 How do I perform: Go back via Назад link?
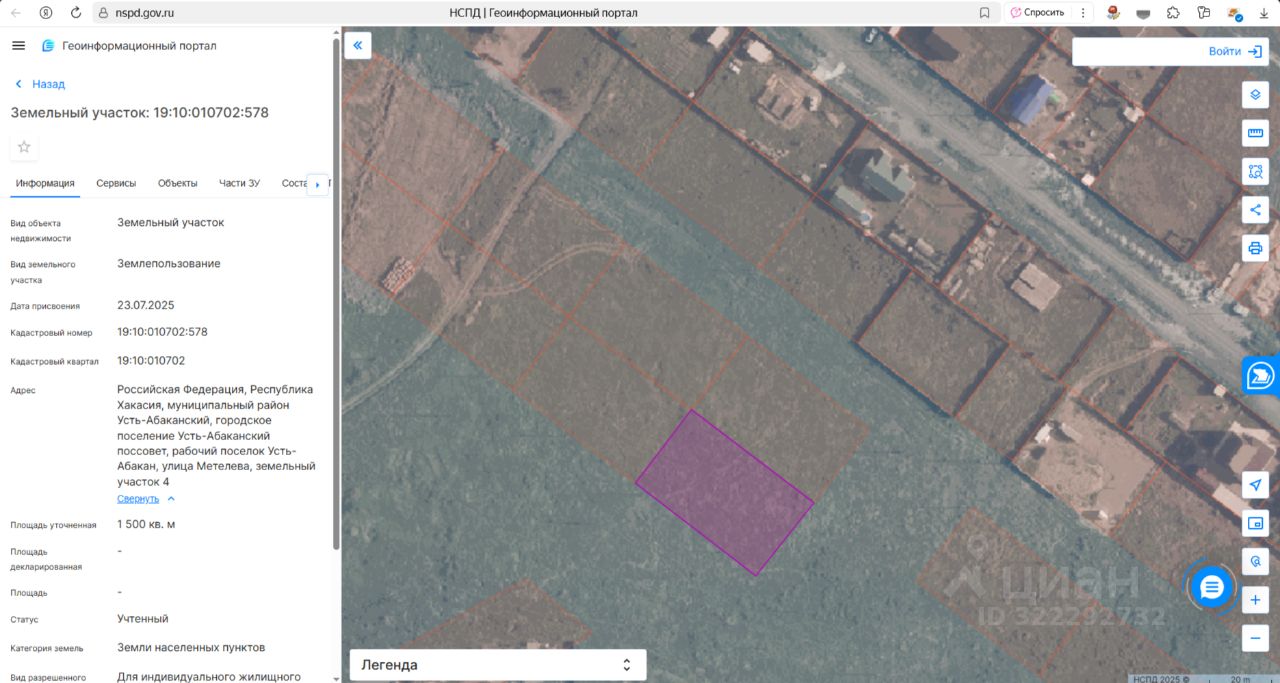click(40, 84)
